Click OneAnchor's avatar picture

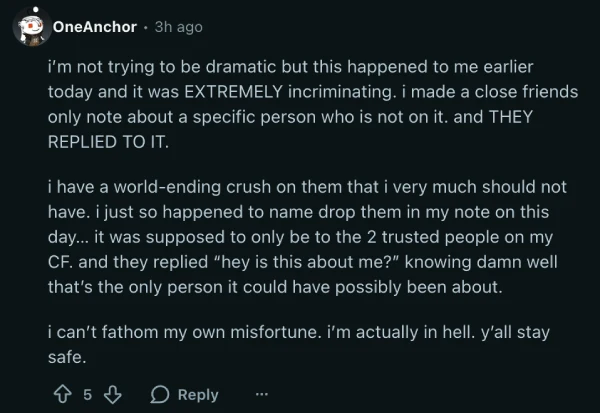pos(31,28)
